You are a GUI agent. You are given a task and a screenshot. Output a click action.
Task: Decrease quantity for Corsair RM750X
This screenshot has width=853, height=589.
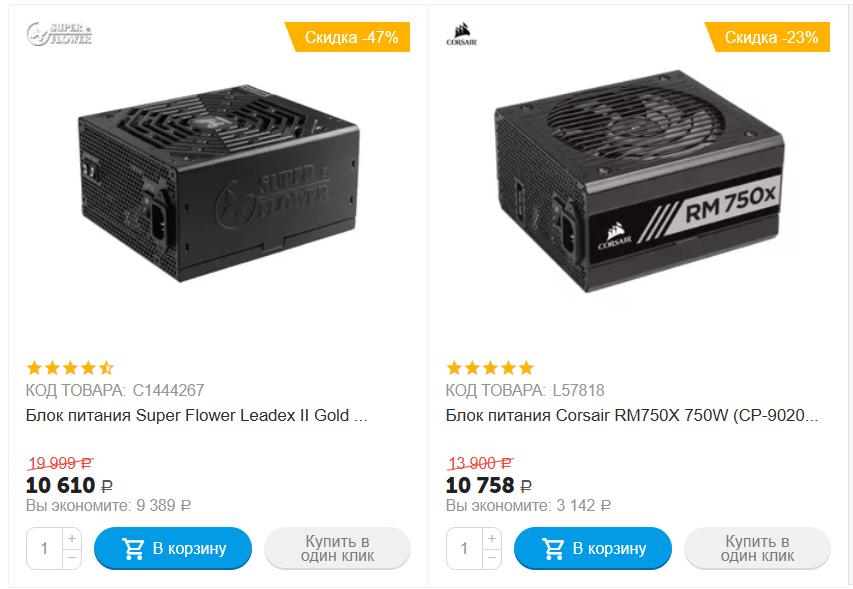click(491, 558)
